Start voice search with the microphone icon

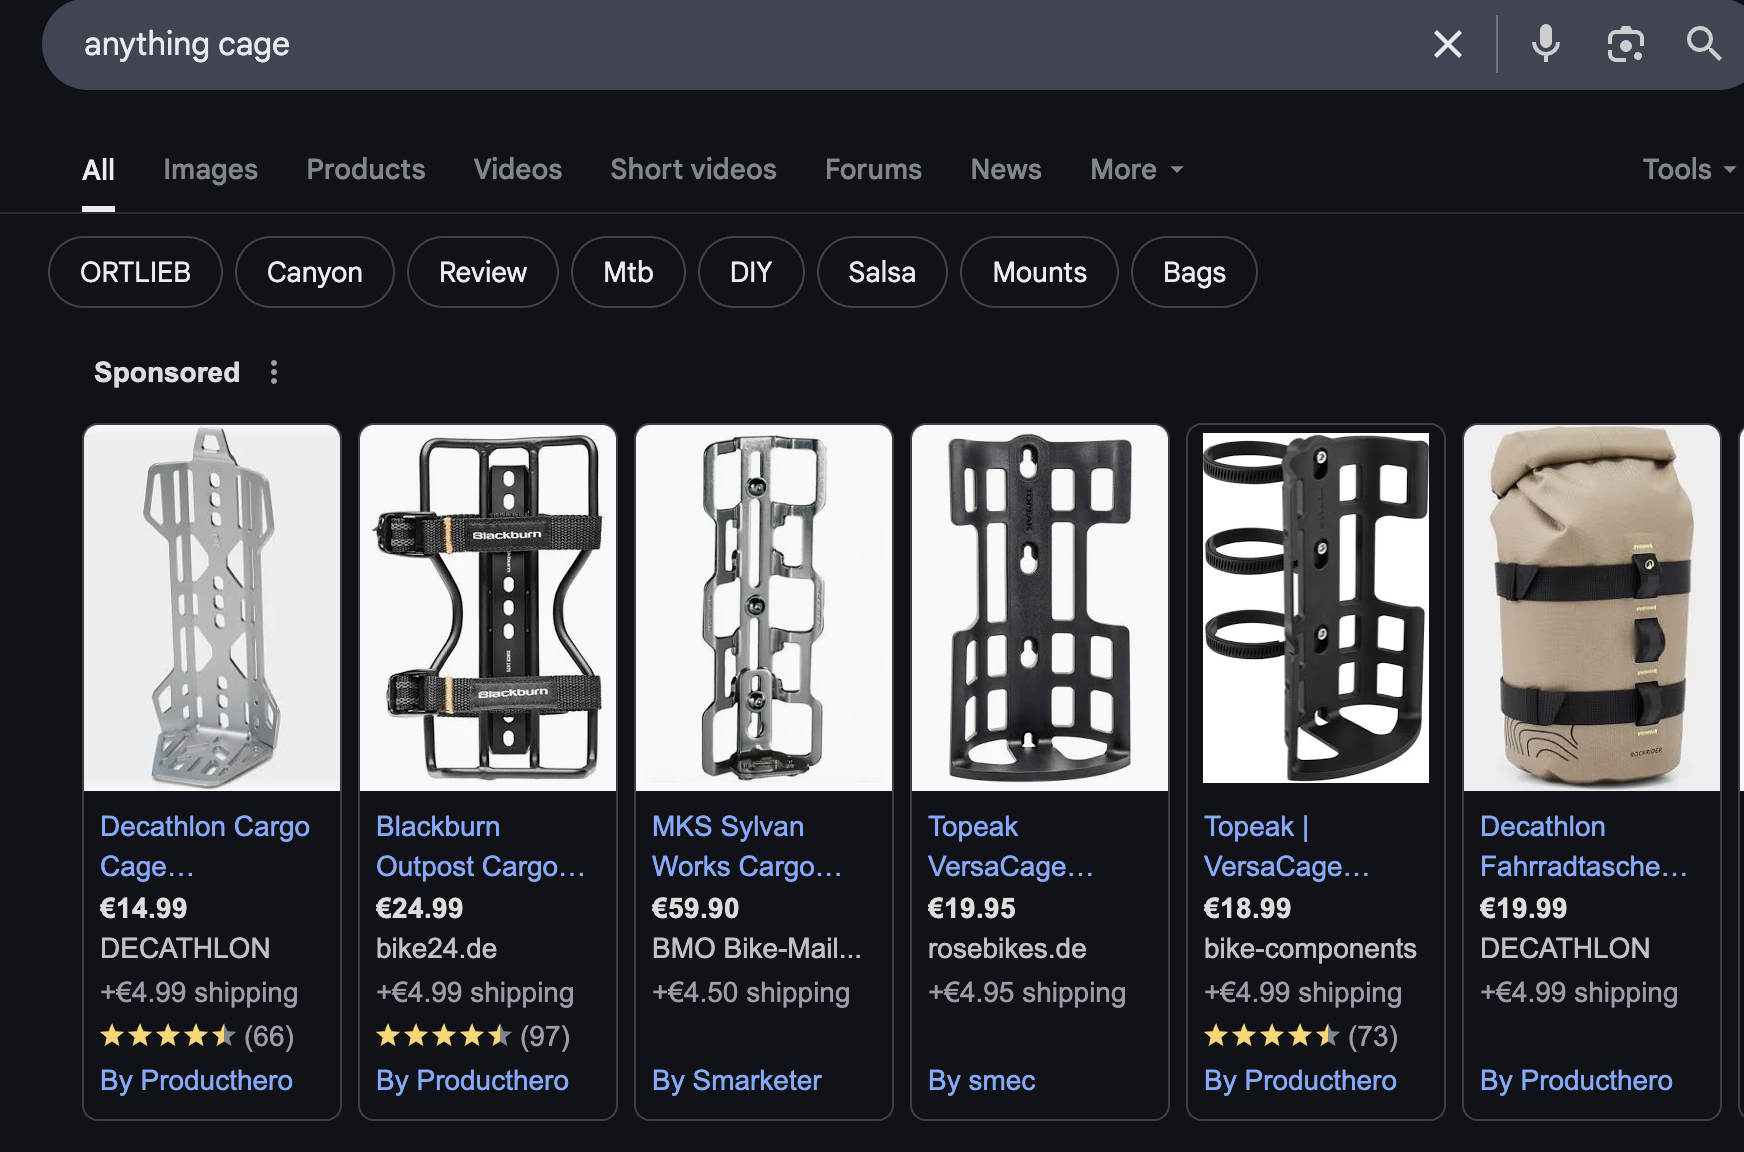1545,44
